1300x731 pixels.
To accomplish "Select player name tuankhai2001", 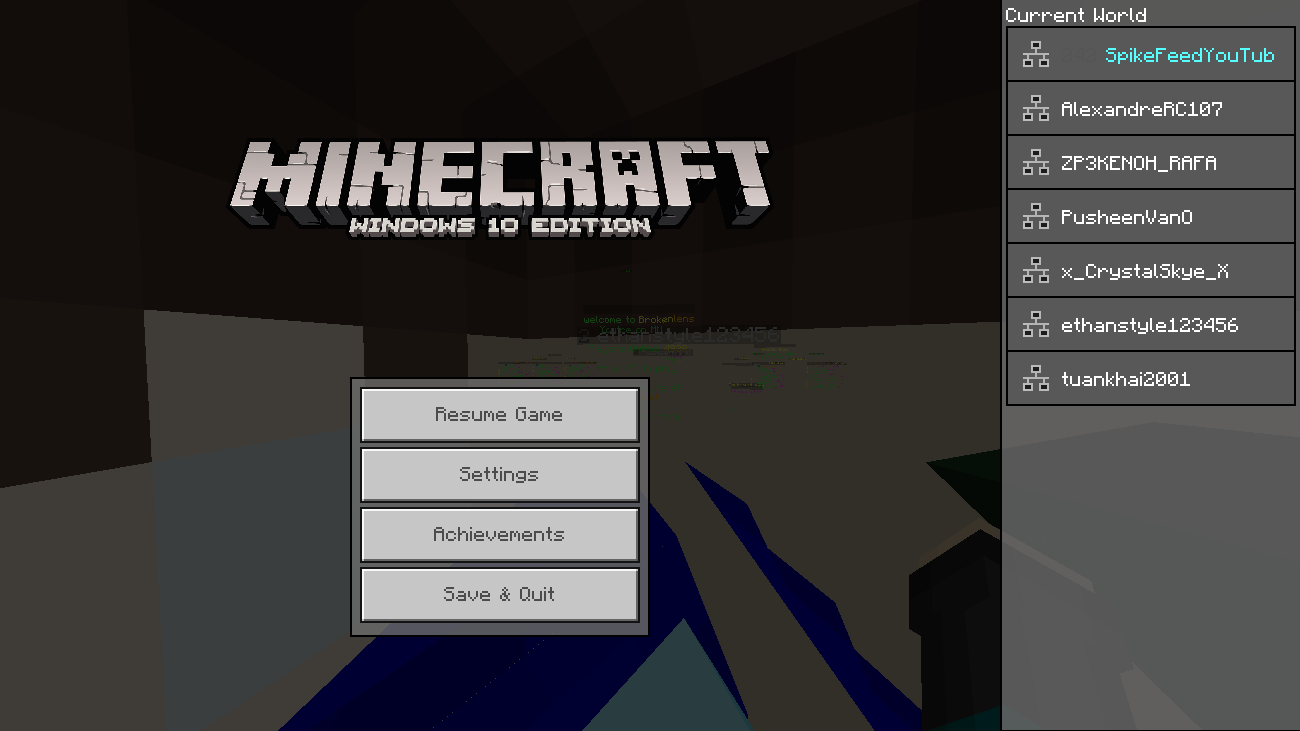I will click(1126, 379).
